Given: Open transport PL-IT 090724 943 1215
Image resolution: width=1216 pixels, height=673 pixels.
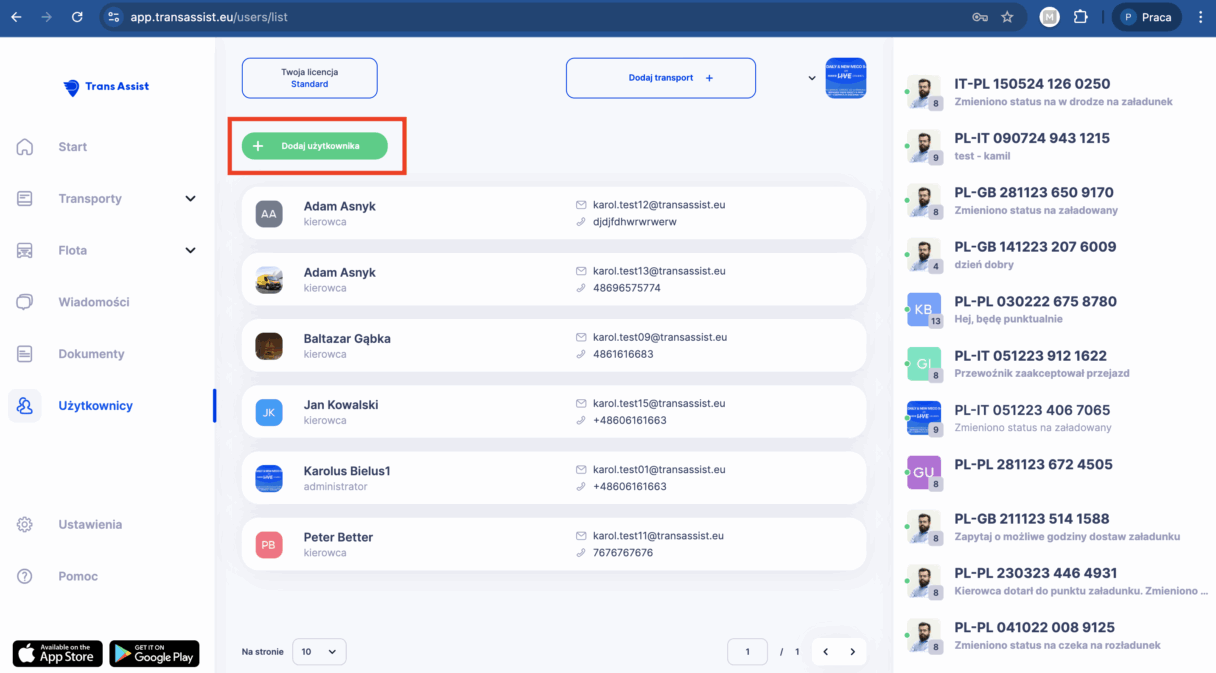Looking at the screenshot, I should point(1032,139).
